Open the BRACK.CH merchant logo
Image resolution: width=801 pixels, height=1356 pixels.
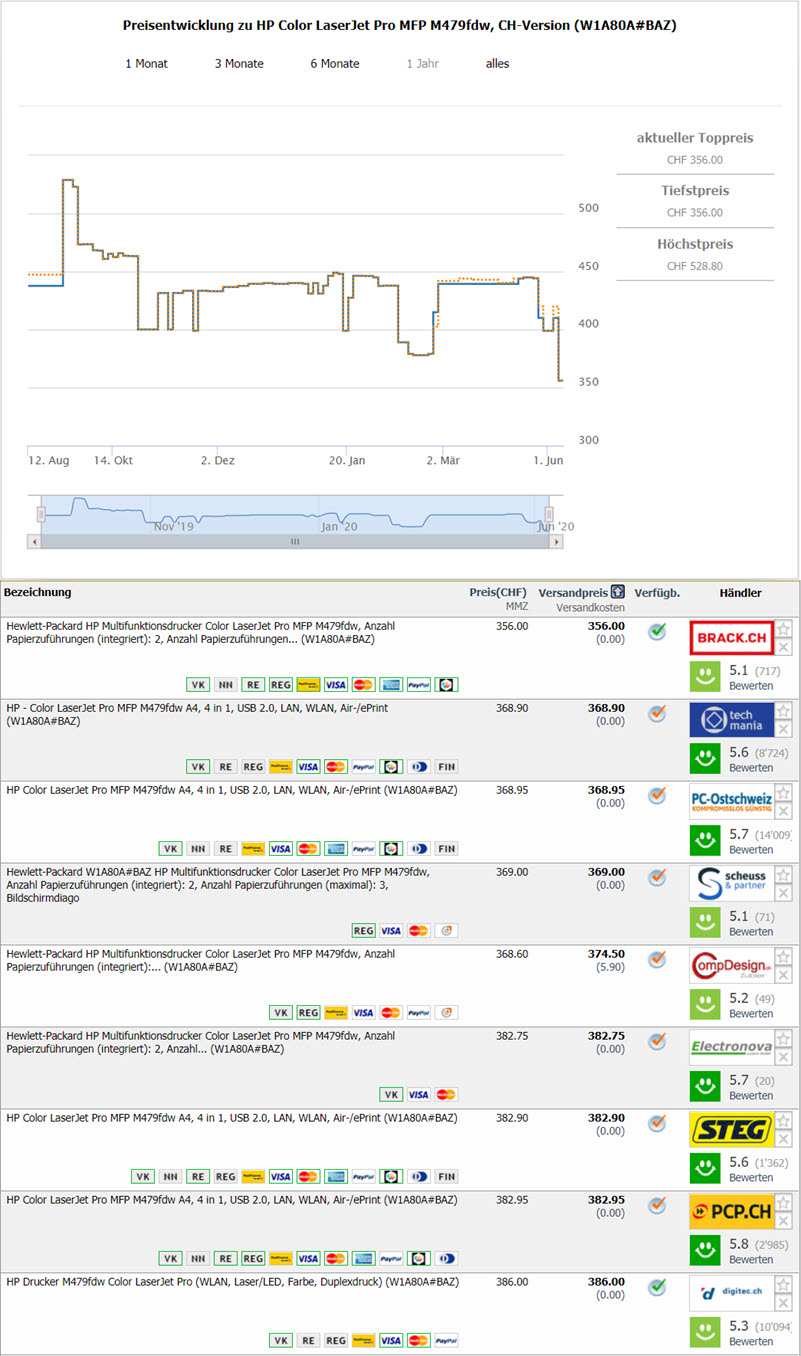pyautogui.click(x=731, y=638)
